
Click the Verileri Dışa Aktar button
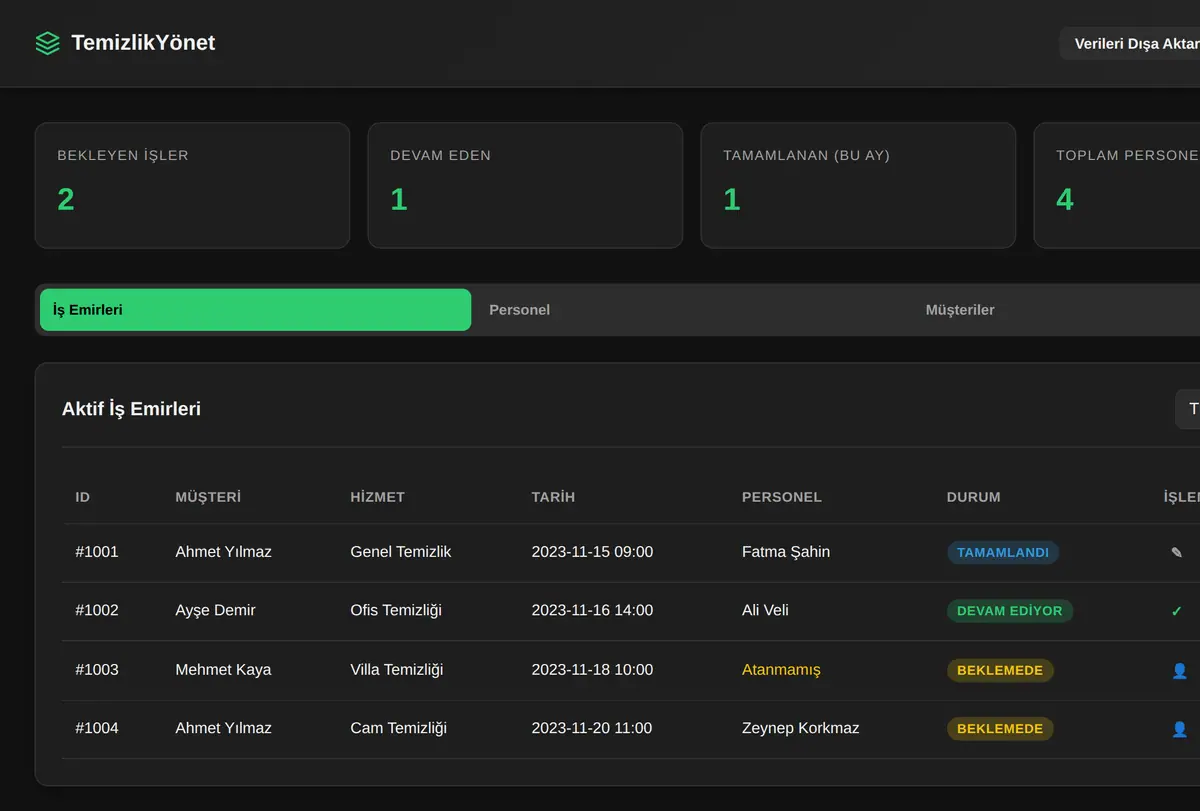pyautogui.click(x=1130, y=43)
